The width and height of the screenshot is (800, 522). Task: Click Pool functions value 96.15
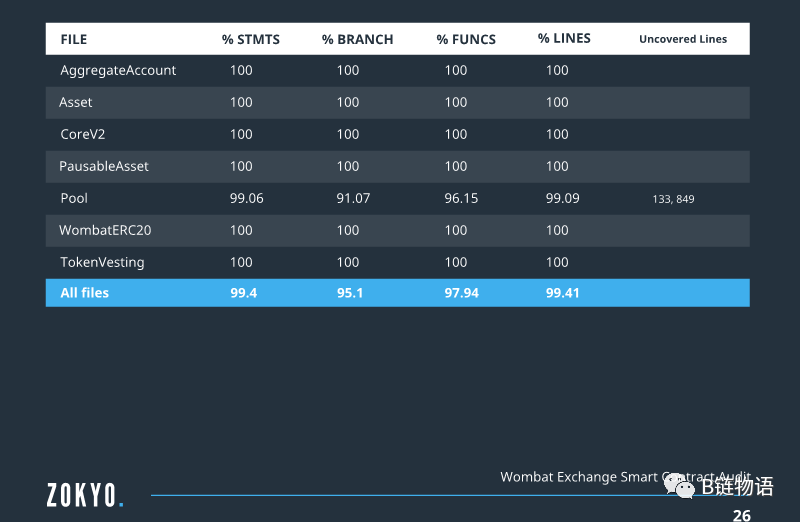coord(461,198)
